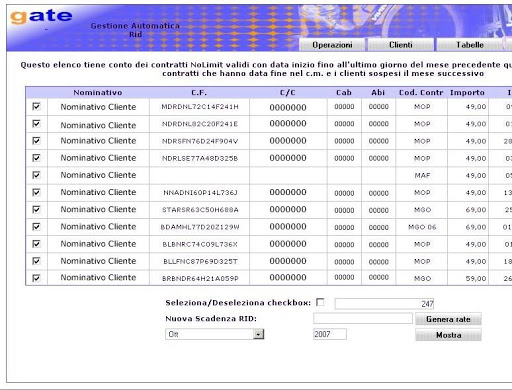The image size is (512, 390).
Task: Click the Mostra button
Action: (448, 335)
